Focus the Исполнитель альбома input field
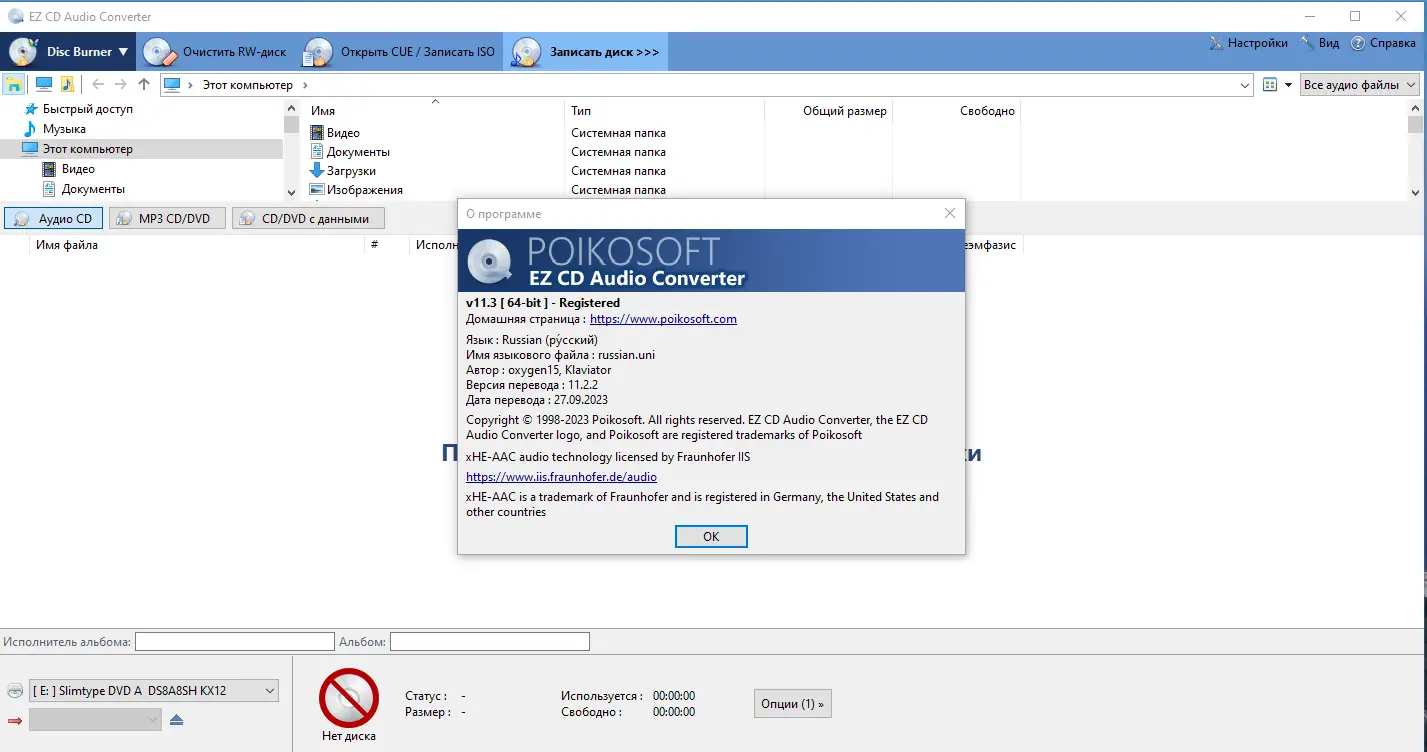 (235, 641)
